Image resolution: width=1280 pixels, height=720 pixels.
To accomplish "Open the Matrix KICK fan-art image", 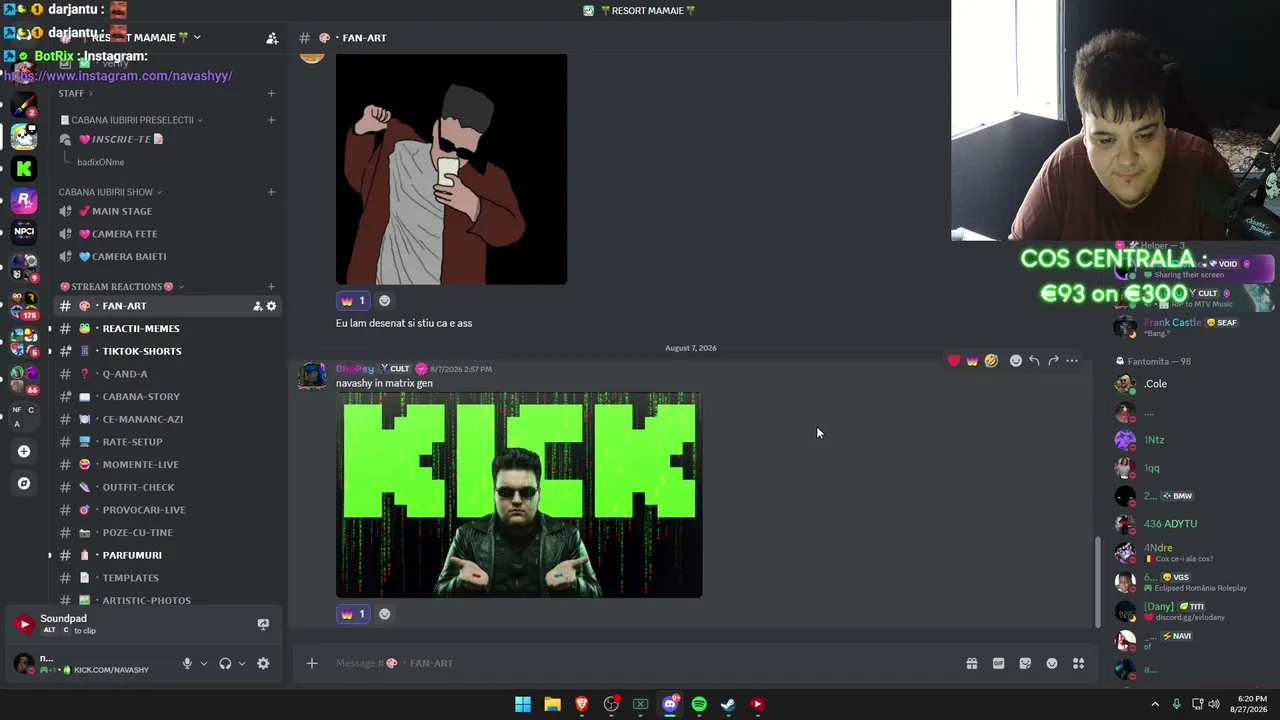I will (519, 495).
